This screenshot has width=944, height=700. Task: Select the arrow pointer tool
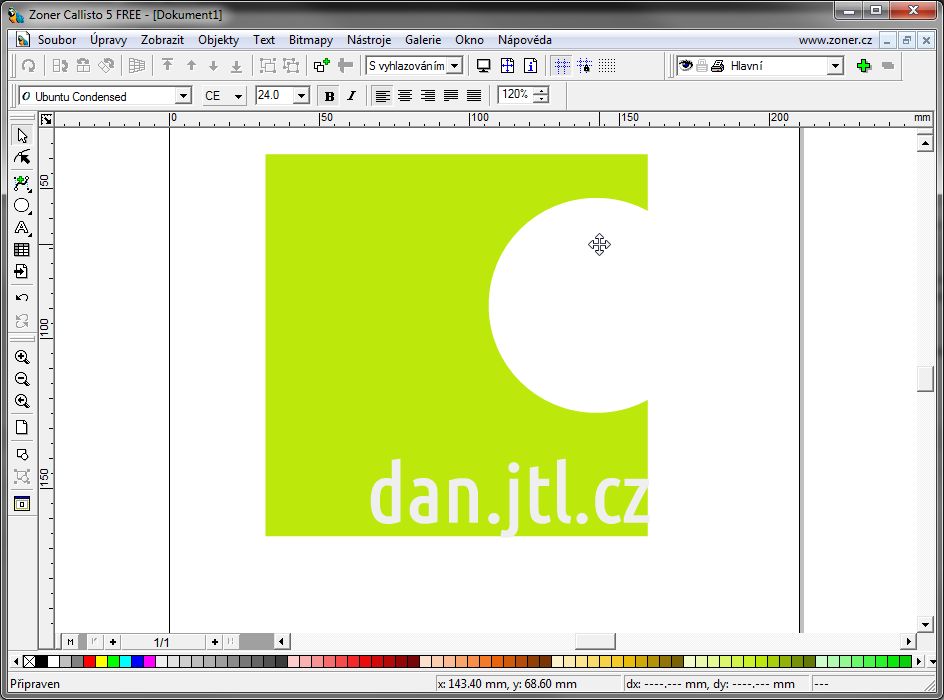(22, 135)
